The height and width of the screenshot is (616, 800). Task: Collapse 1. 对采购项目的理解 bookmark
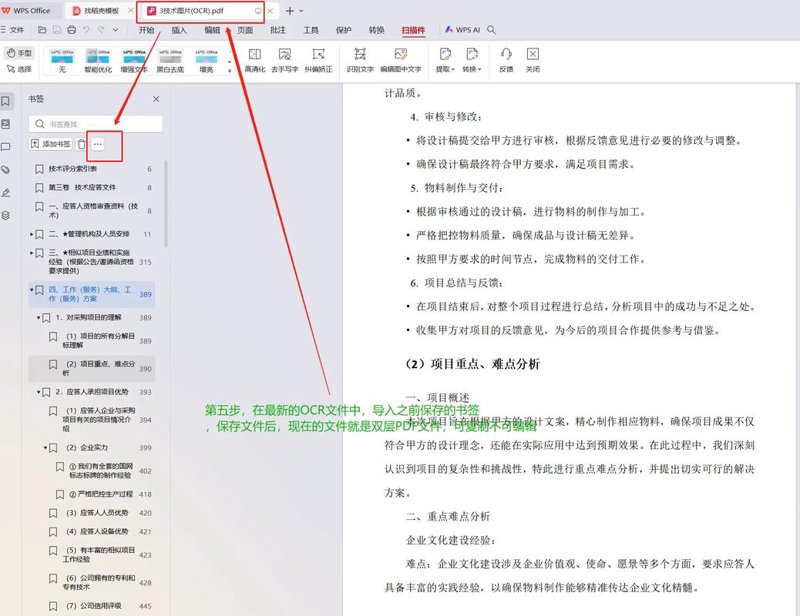click(39, 317)
